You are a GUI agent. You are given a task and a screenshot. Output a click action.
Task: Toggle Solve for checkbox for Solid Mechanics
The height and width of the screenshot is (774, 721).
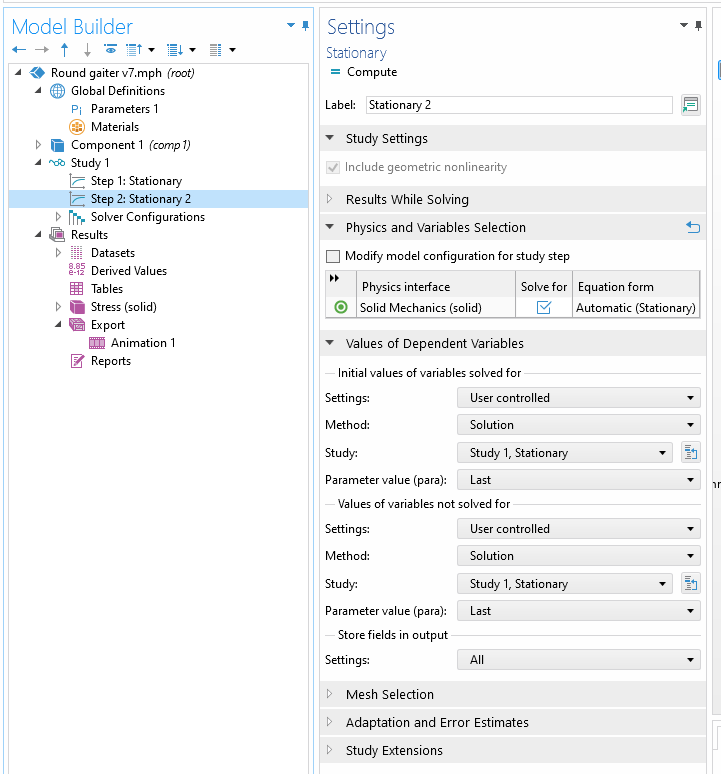coord(544,308)
